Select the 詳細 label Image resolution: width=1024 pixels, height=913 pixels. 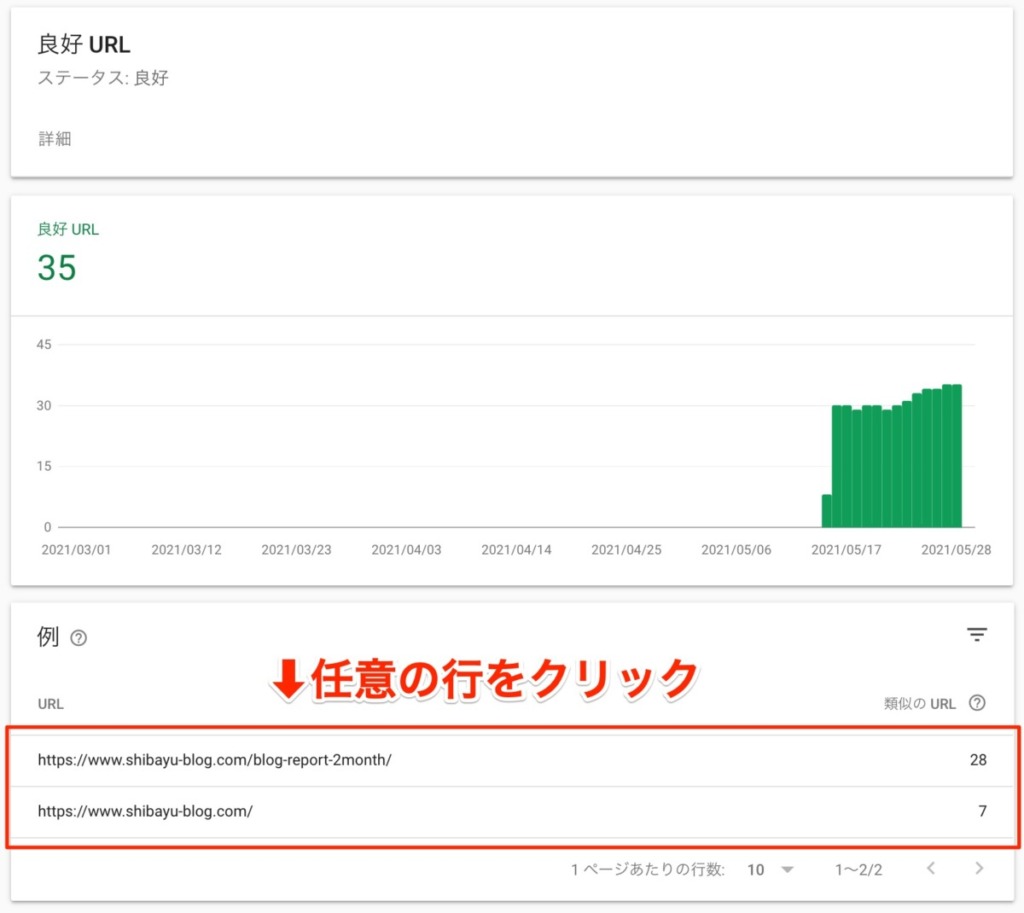coord(55,138)
